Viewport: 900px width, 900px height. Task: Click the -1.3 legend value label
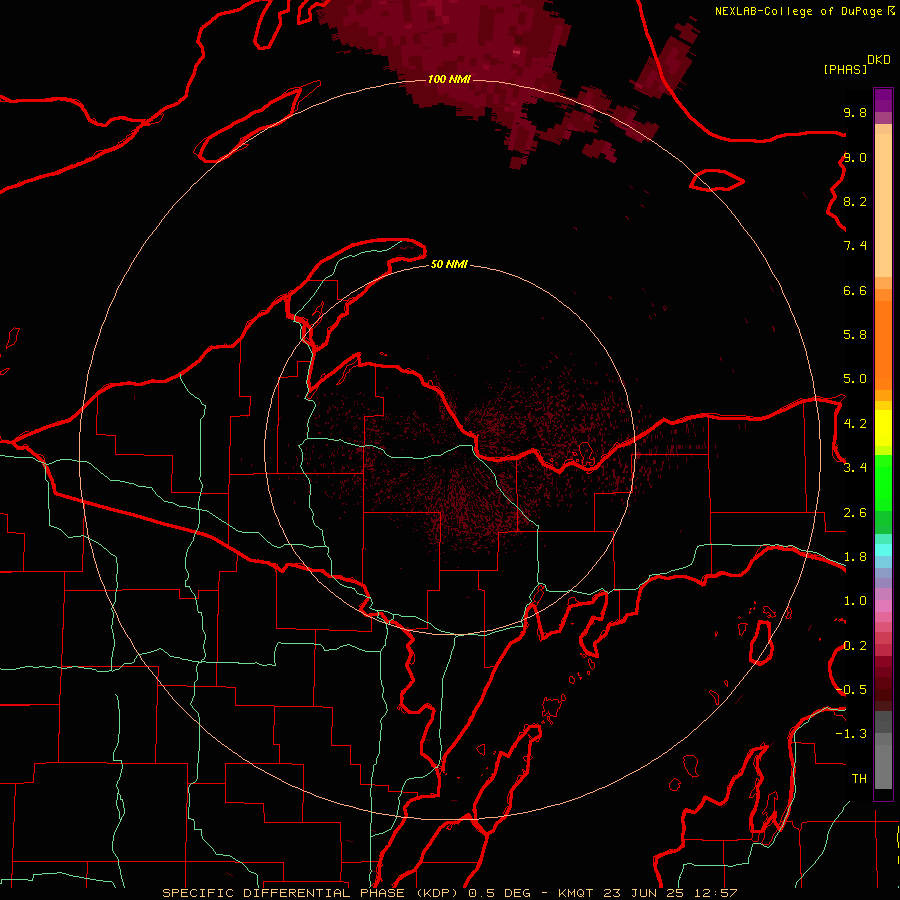[851, 734]
